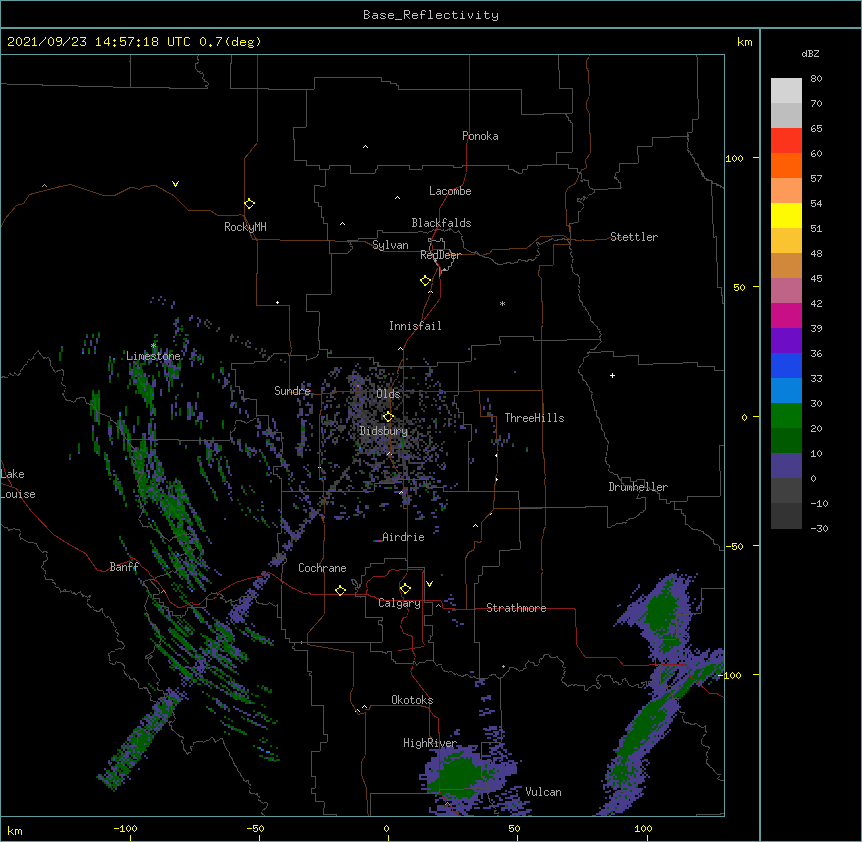This screenshot has height=842, width=862.
Task: Click the Lake Louise label
Action: 18,484
